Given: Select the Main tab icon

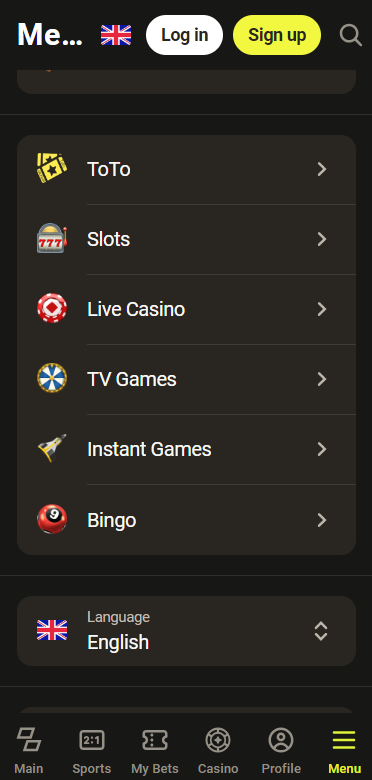Looking at the screenshot, I should tap(28, 740).
